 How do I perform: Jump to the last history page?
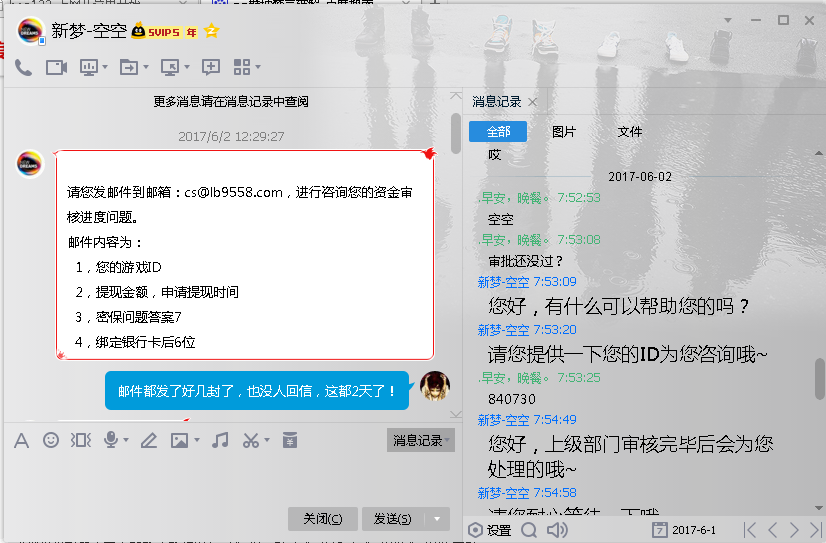[815, 530]
